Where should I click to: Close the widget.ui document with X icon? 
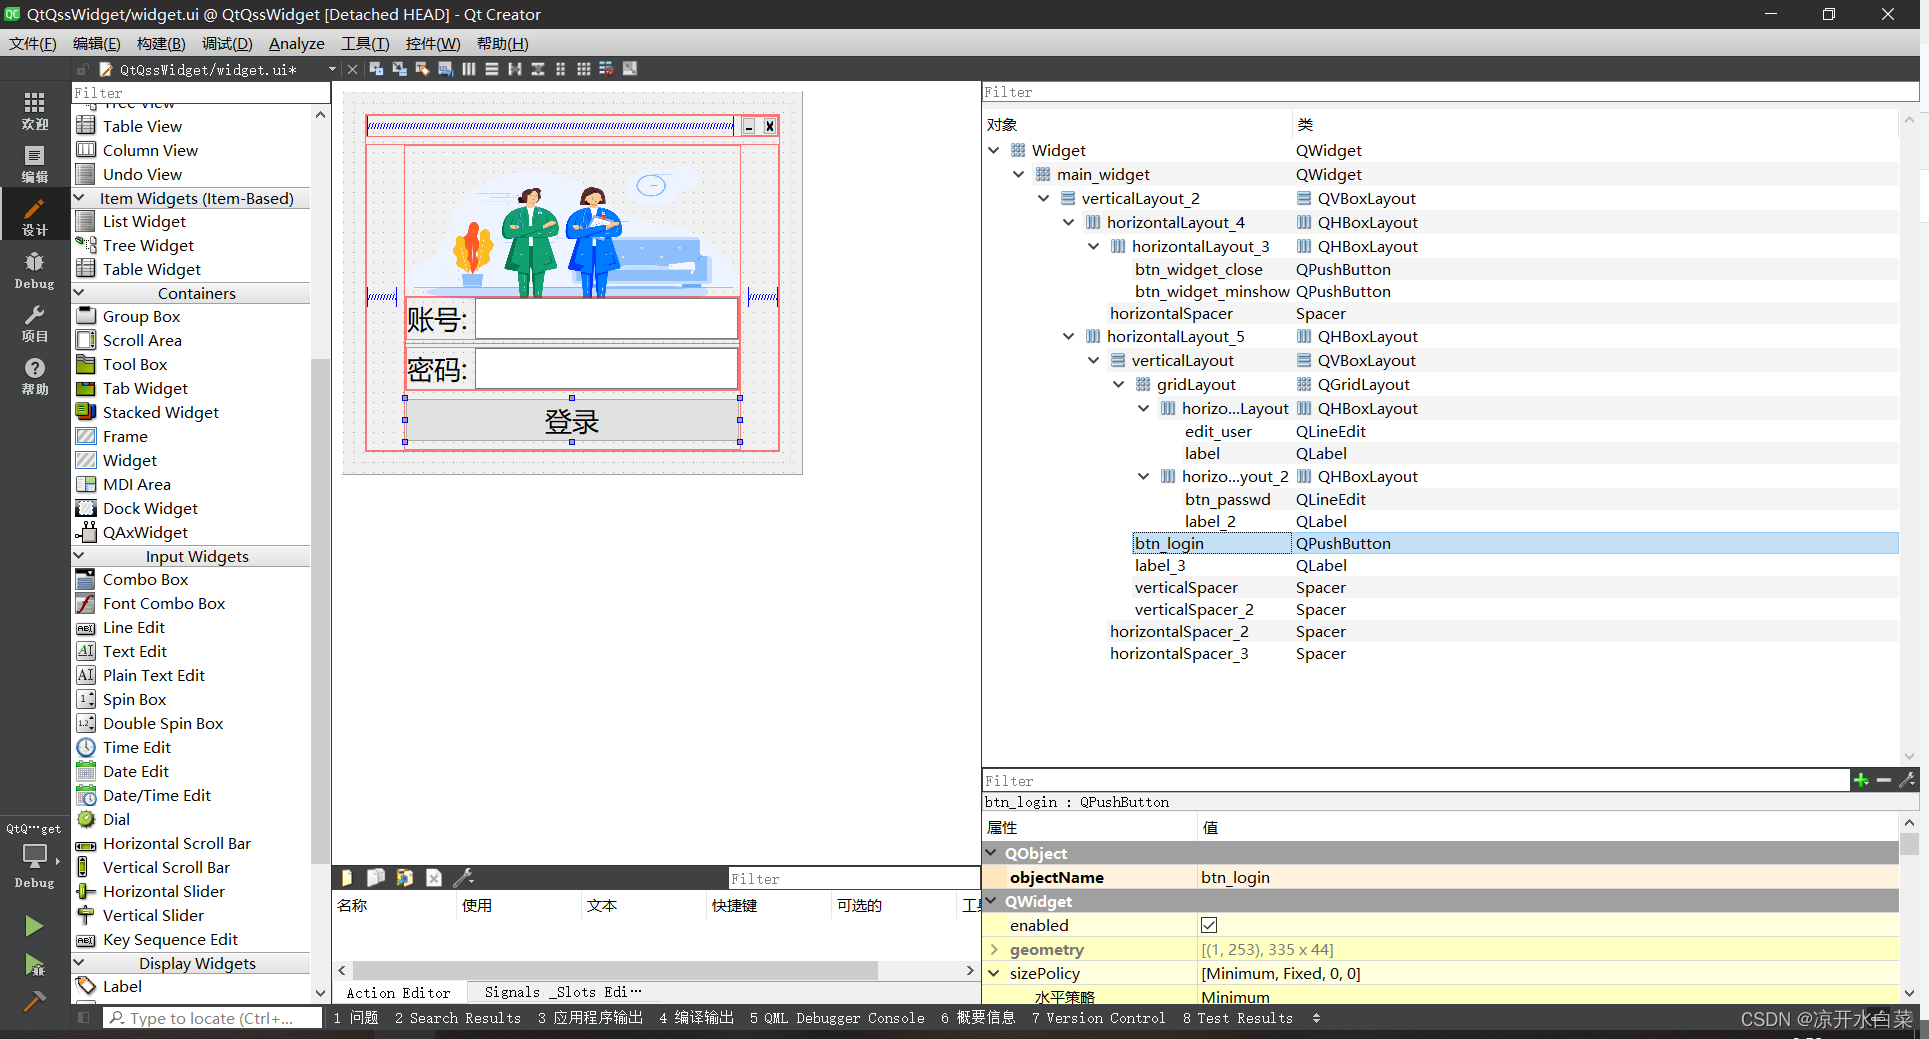tap(352, 69)
